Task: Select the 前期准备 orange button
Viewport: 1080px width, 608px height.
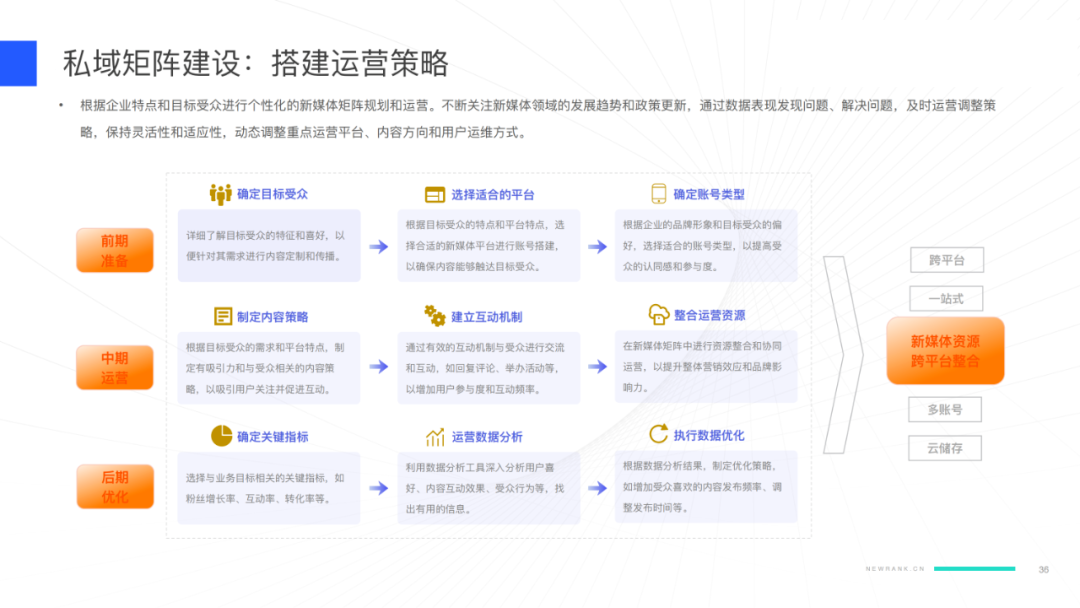Action: (x=115, y=250)
